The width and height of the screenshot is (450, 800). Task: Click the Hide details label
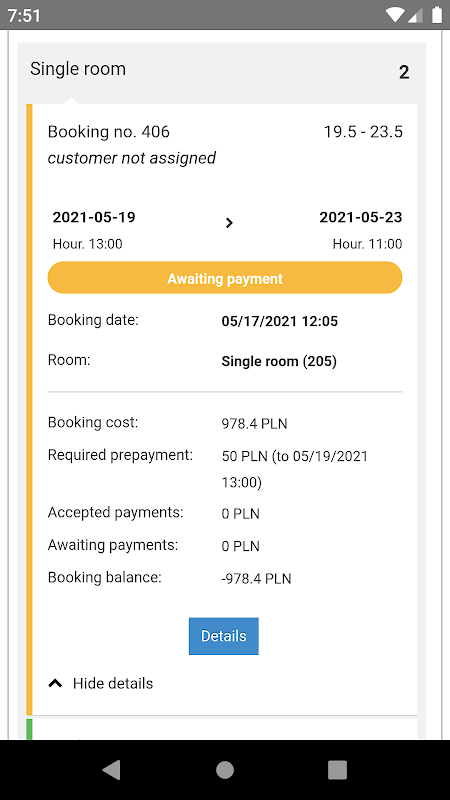pos(113,683)
